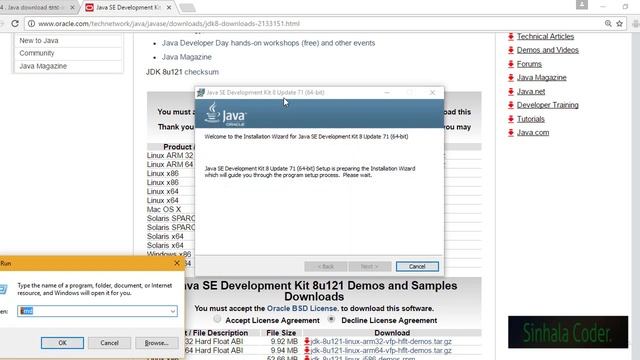Click download icon beside Demos and Videos
640x360 pixels.
(511, 50)
